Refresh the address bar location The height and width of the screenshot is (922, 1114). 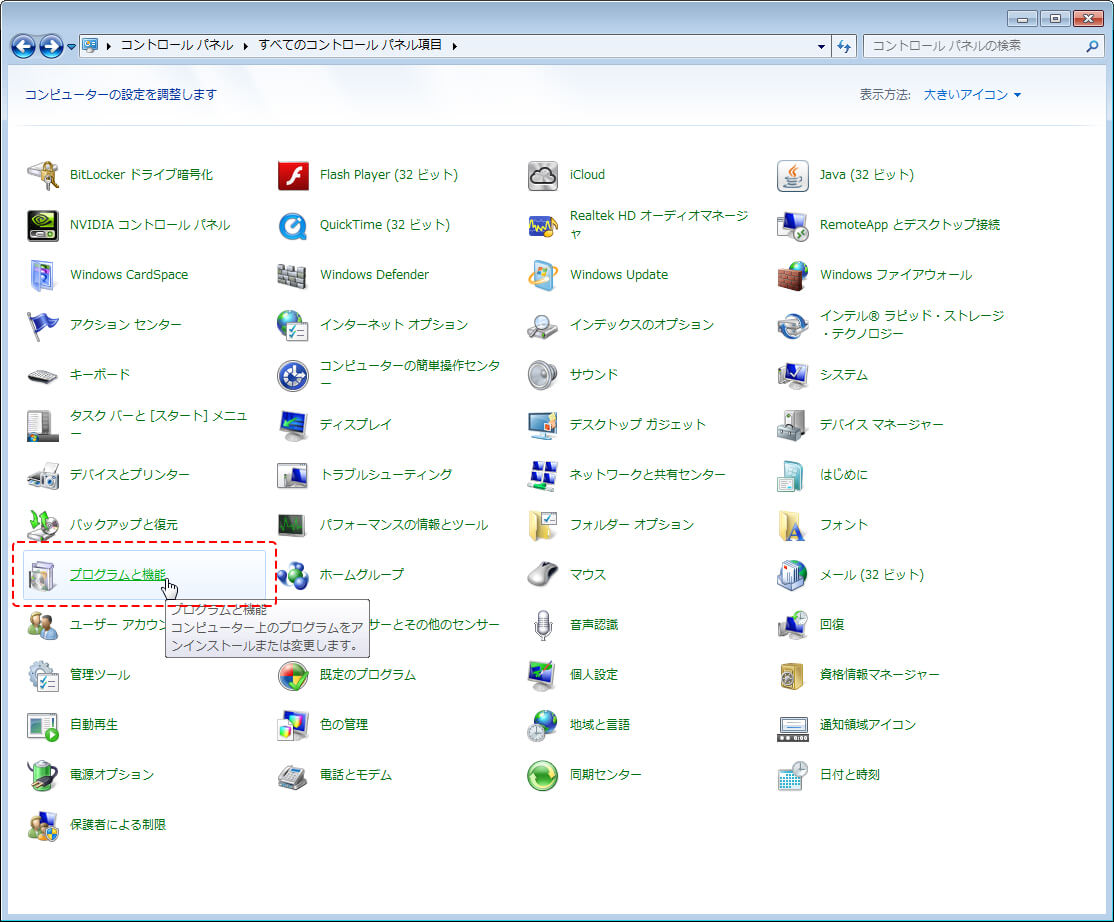point(844,46)
